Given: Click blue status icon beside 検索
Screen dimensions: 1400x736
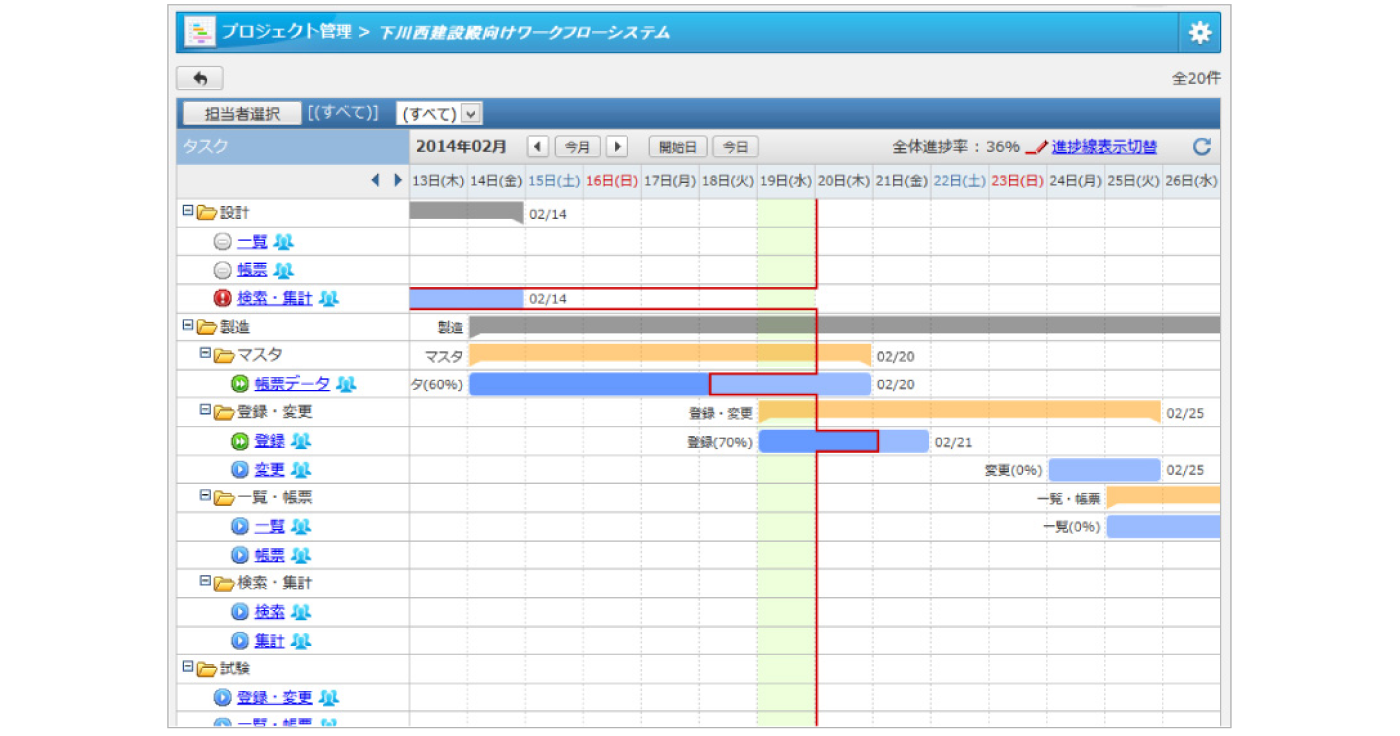Looking at the screenshot, I should coord(240,612).
